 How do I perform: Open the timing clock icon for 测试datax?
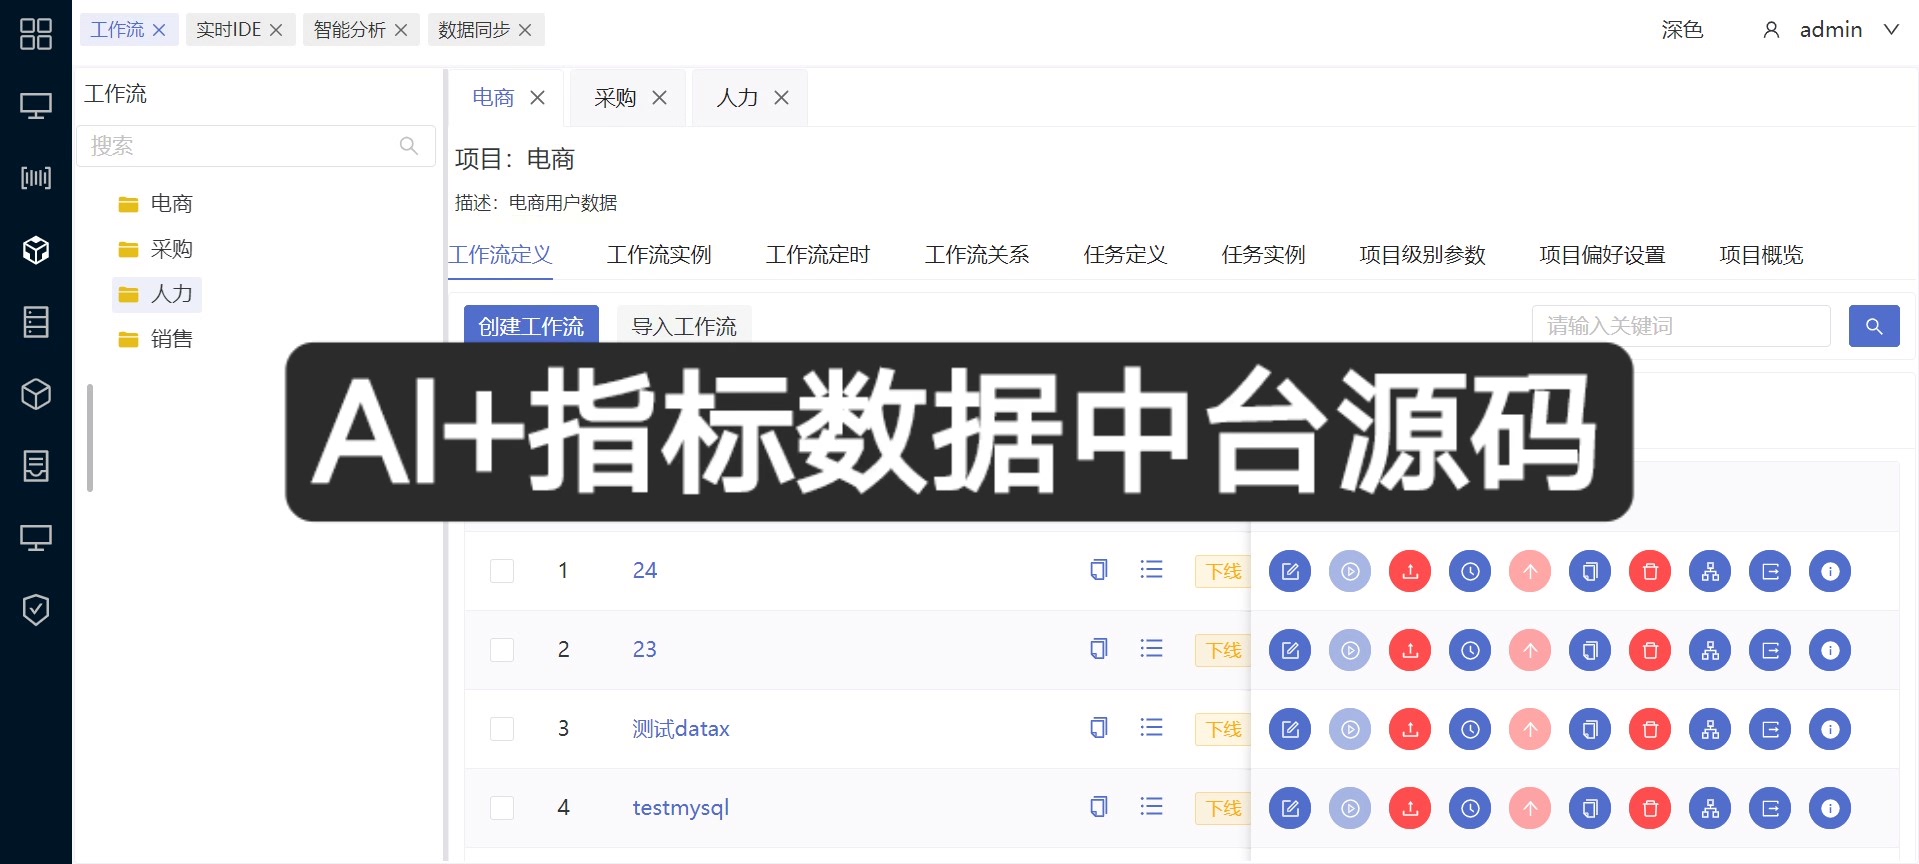click(1470, 729)
